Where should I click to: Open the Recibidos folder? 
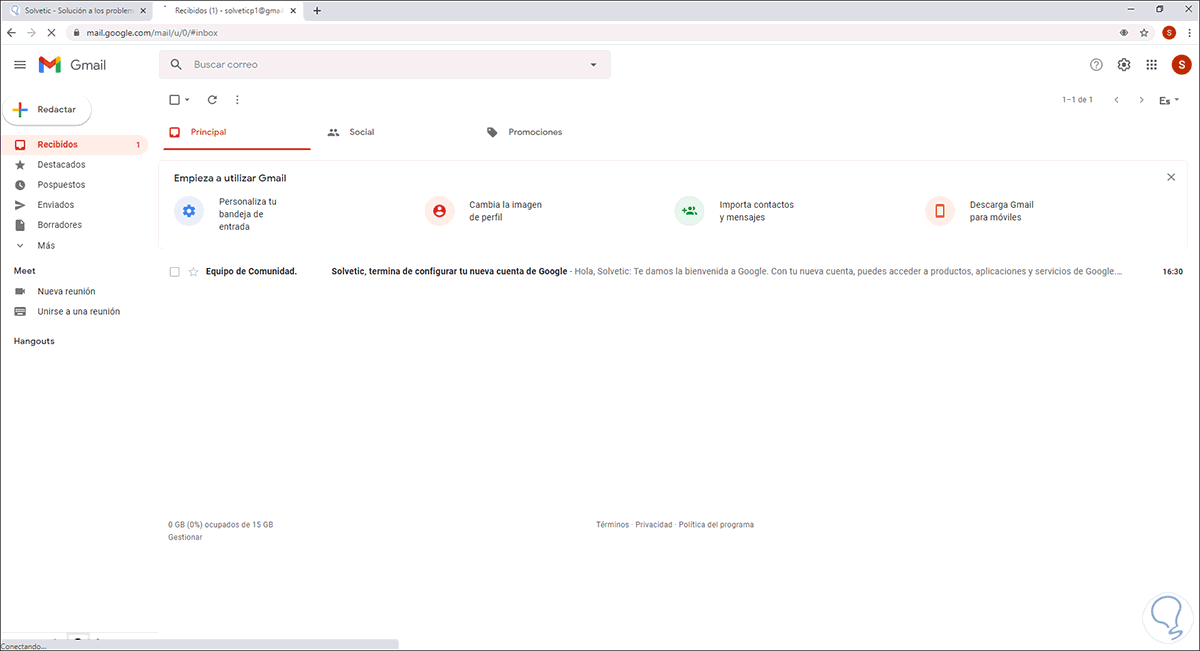pyautogui.click(x=74, y=145)
